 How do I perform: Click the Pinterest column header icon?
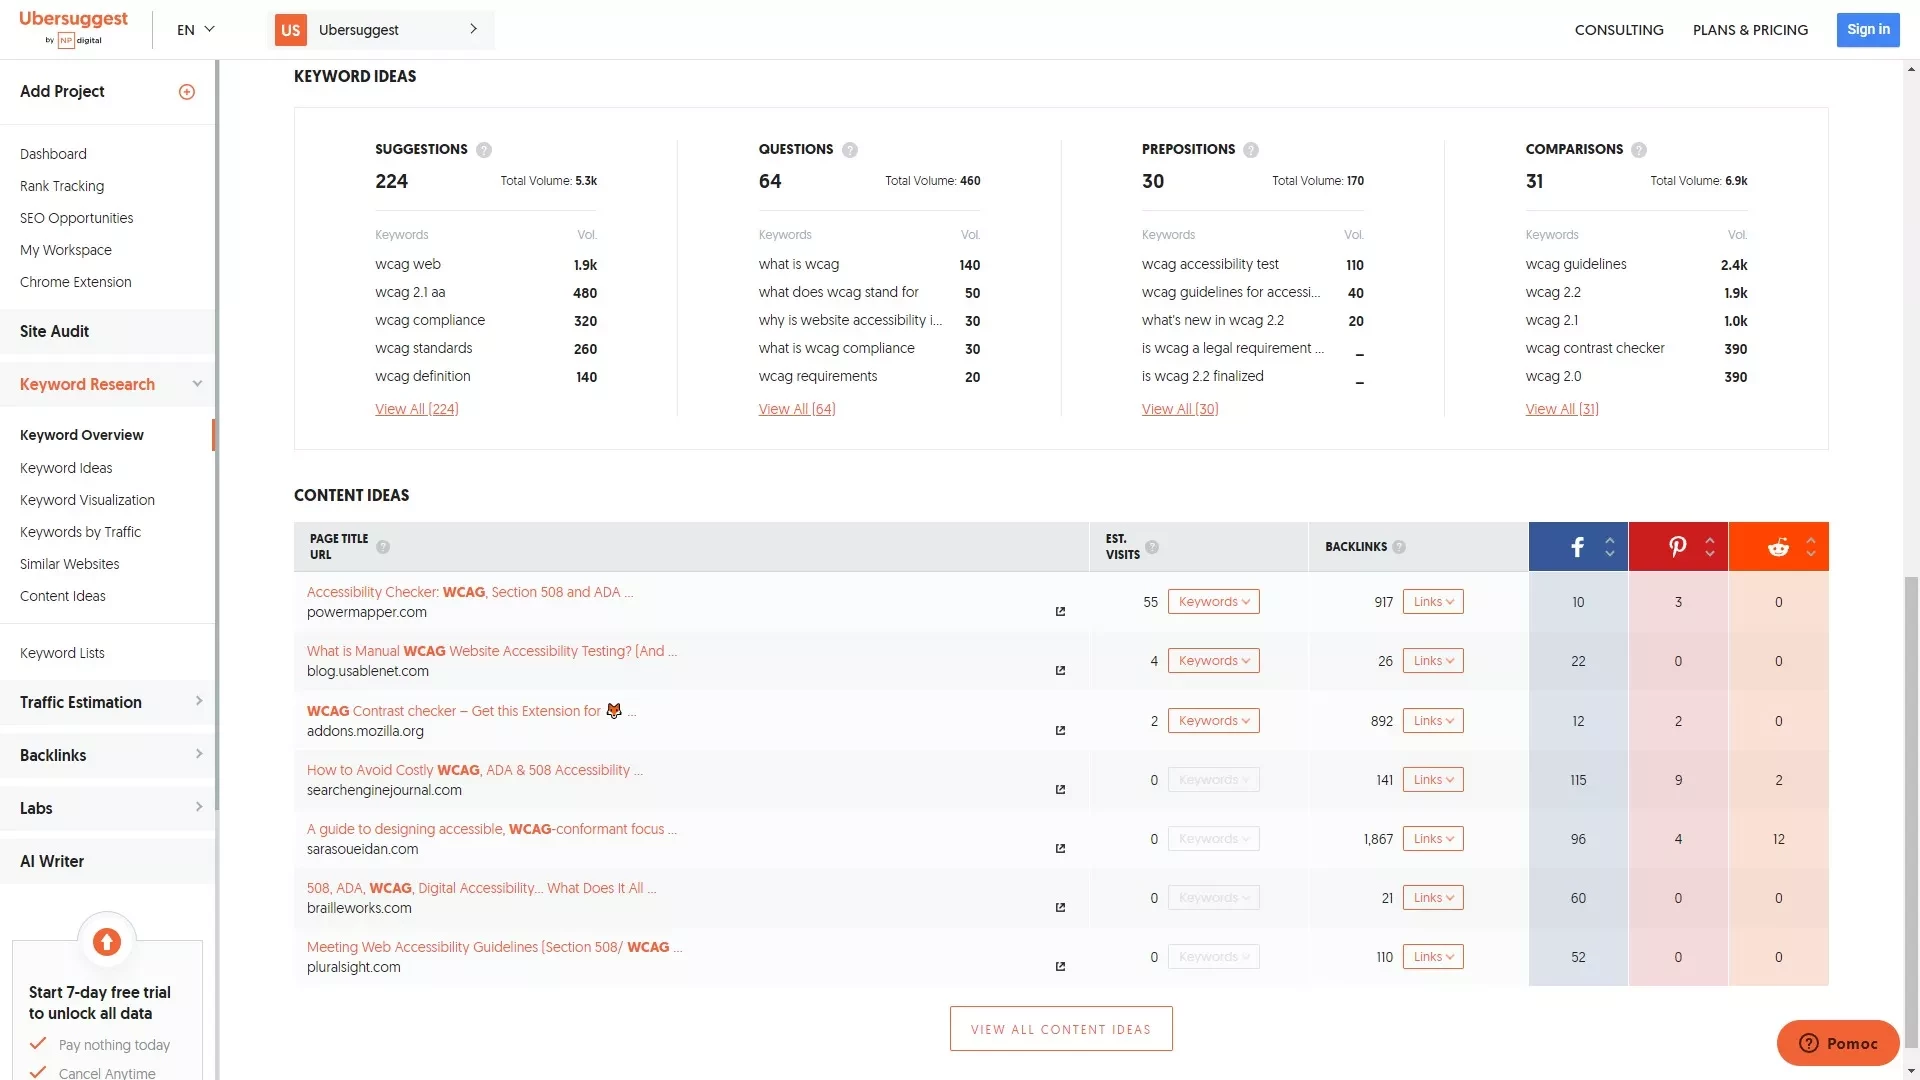1678,547
